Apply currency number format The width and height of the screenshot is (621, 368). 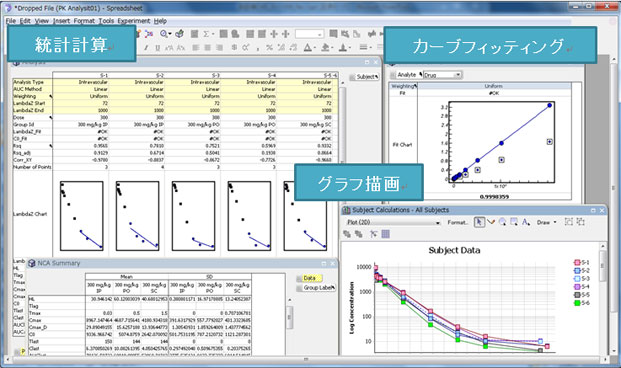point(234,48)
